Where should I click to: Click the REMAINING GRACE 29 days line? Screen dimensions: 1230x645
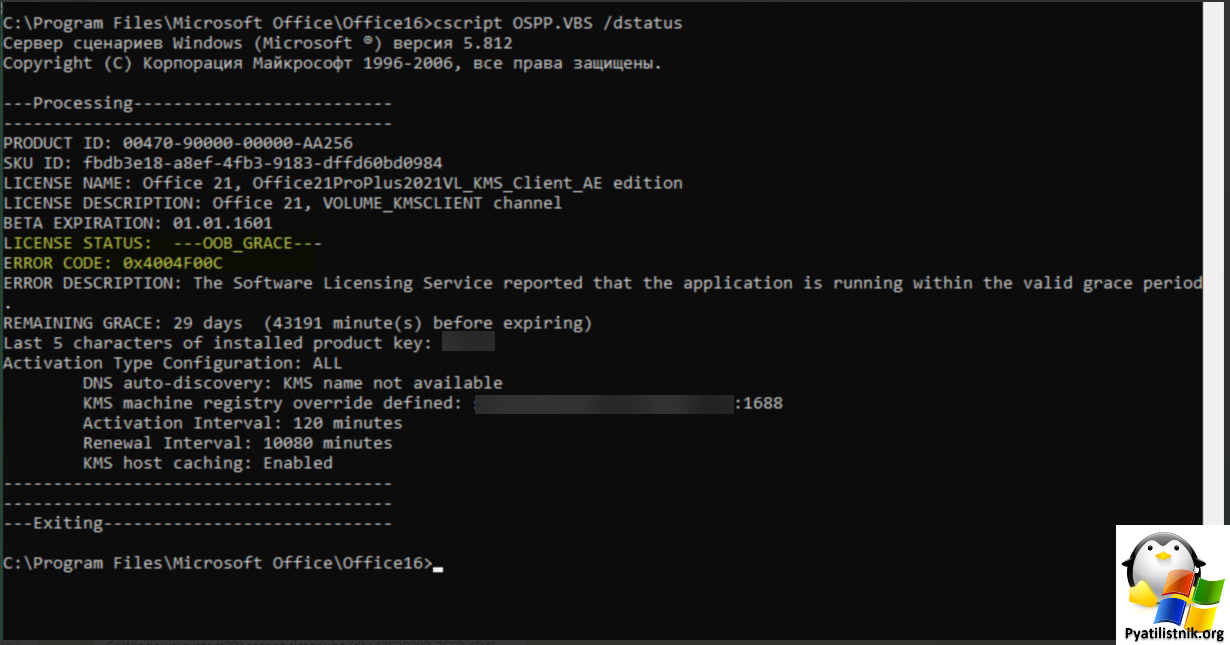click(298, 323)
